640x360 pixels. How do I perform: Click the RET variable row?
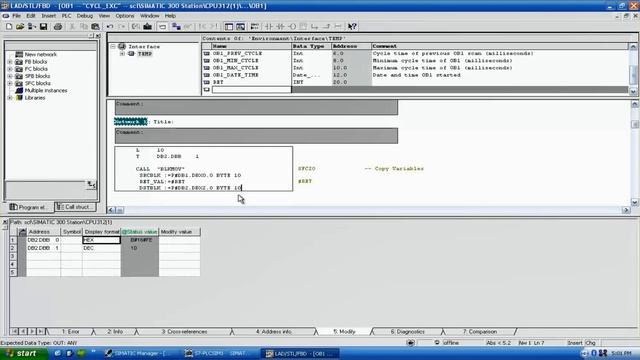416,82
